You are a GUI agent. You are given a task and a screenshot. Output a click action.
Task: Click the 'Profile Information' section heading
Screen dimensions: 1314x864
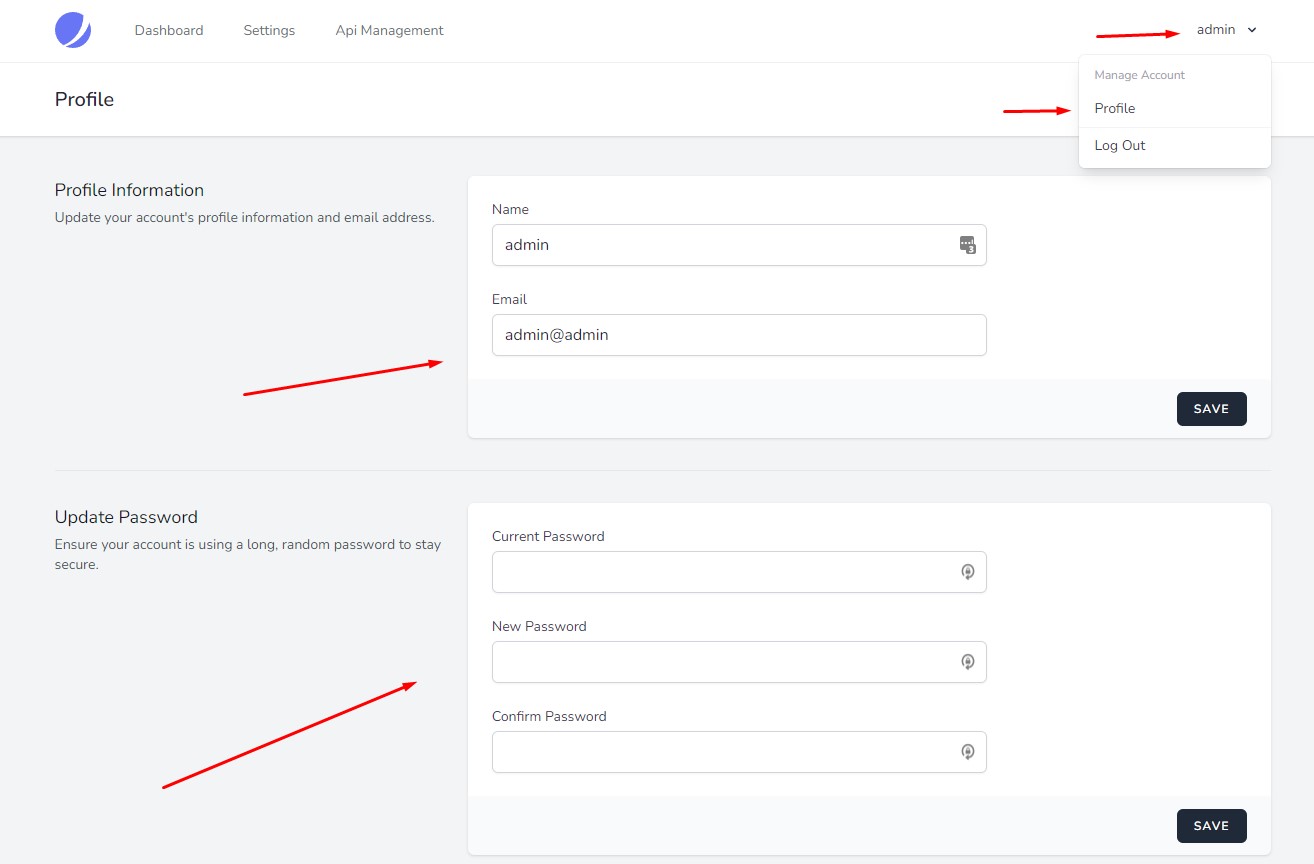tap(129, 190)
